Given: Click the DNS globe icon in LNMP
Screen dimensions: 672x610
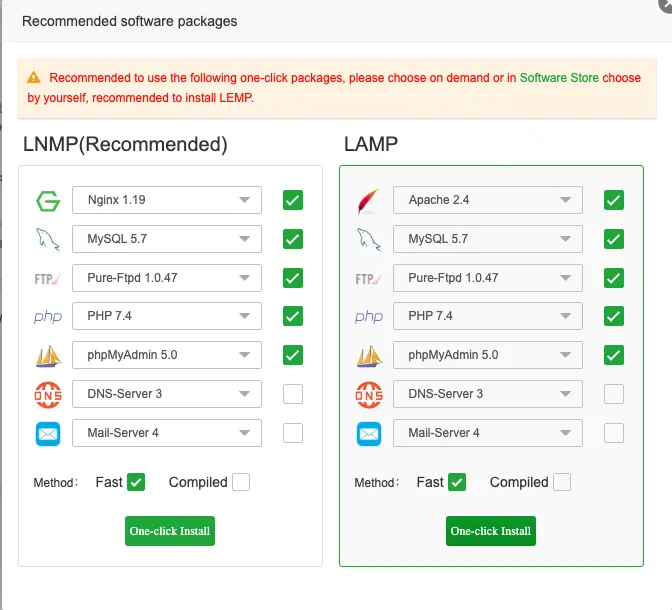Looking at the screenshot, I should (x=47, y=394).
